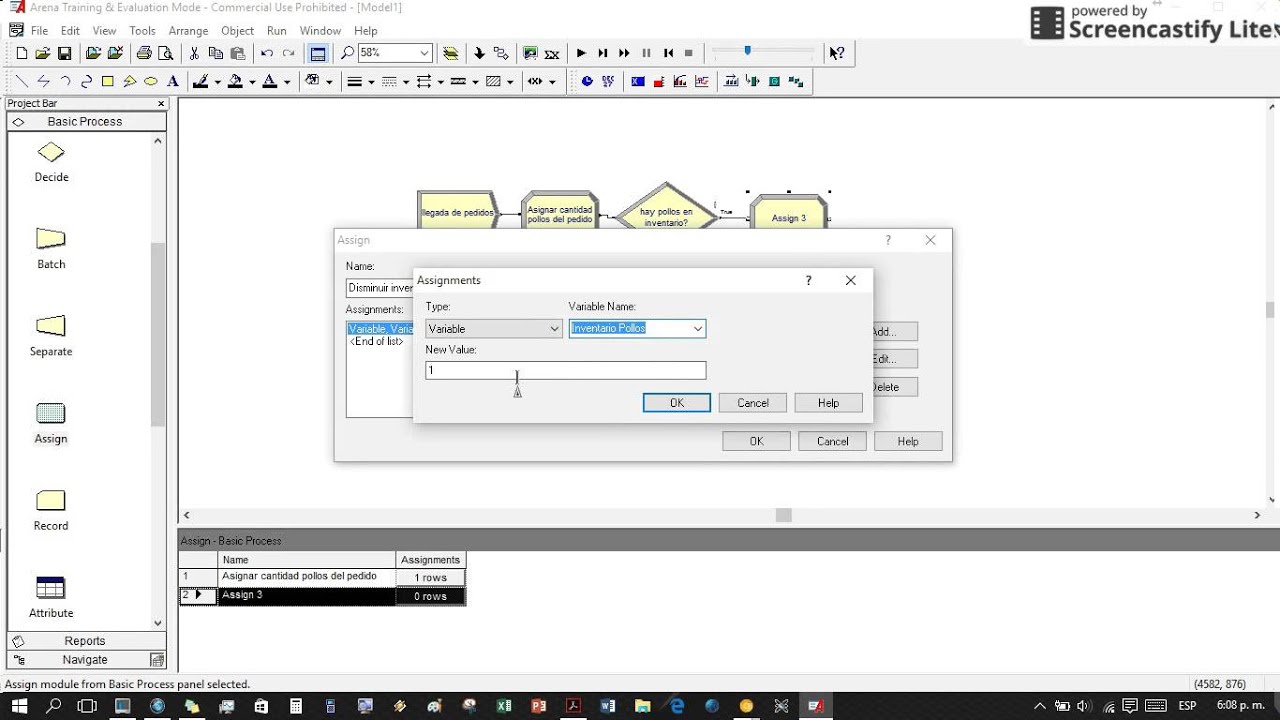This screenshot has height=720, width=1280.
Task: Open the zoom percentage dropdown showing 58%
Action: point(425,53)
